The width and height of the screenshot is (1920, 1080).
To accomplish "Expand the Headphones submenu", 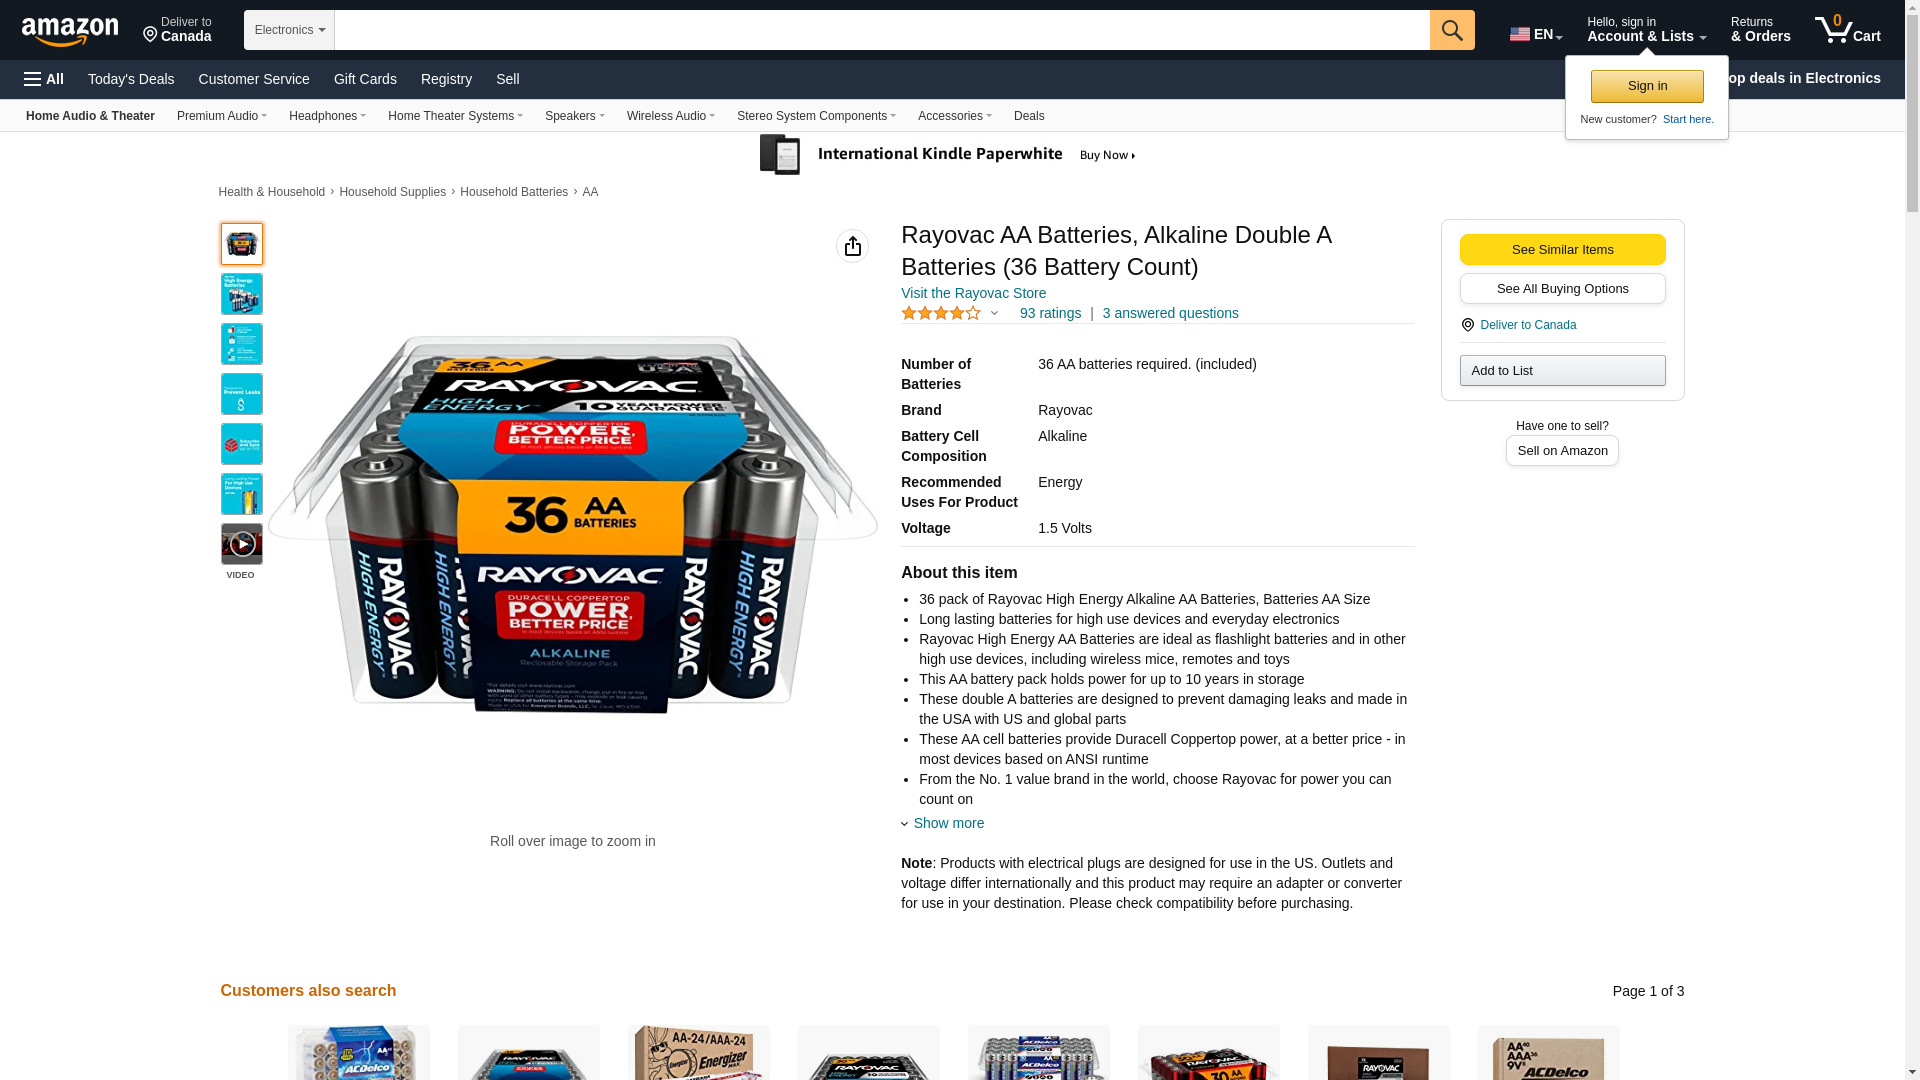I will [x=327, y=116].
